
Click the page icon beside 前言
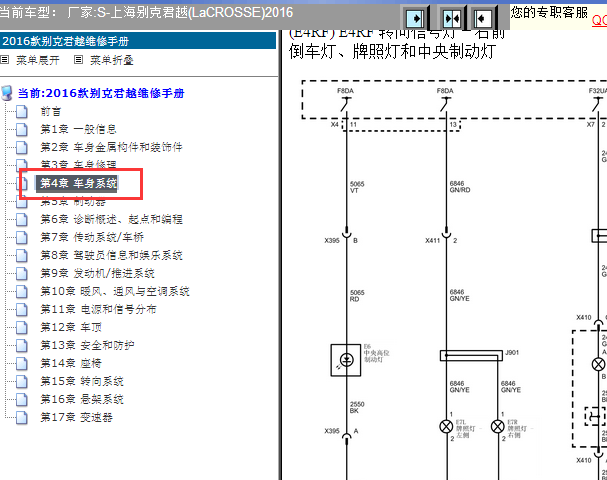tap(22, 111)
